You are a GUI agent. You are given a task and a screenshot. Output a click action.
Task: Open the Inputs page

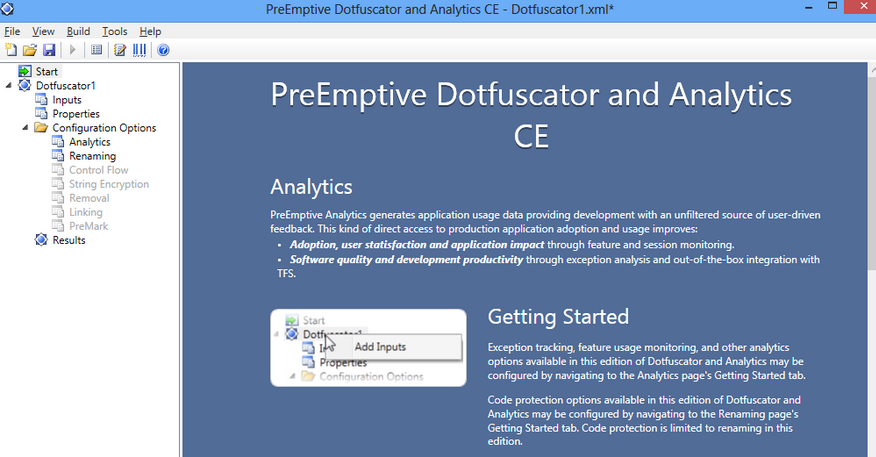tap(67, 99)
